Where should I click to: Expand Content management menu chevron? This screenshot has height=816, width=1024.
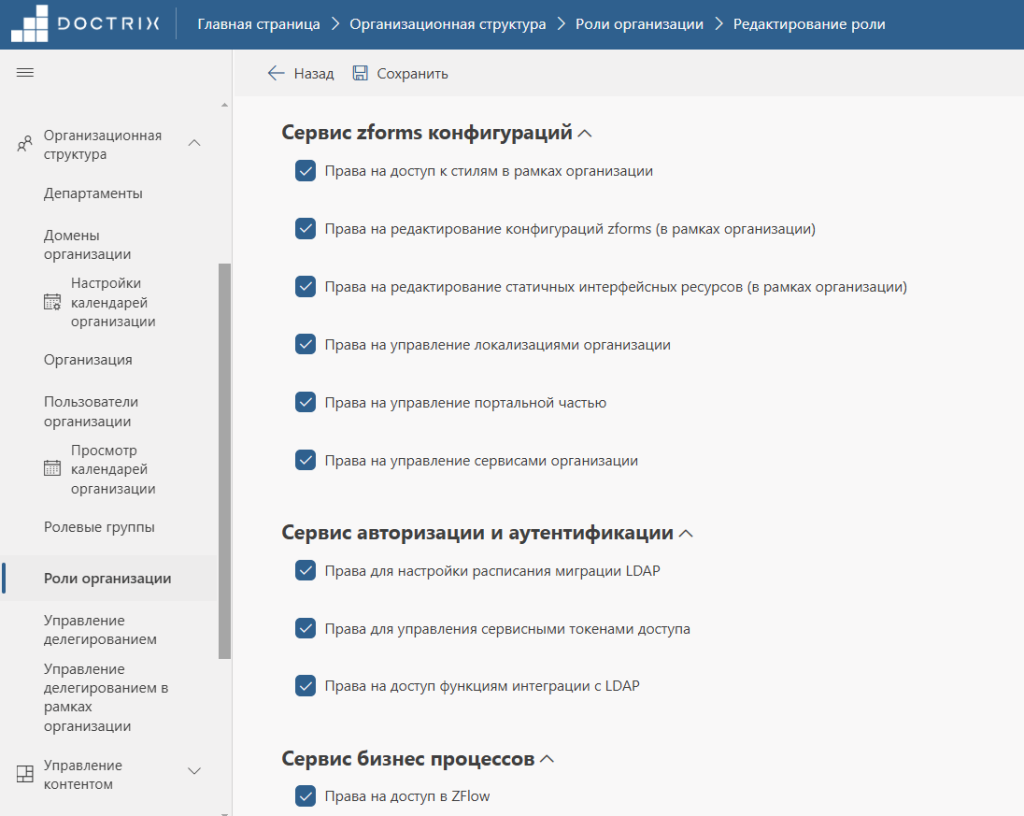coord(195,771)
